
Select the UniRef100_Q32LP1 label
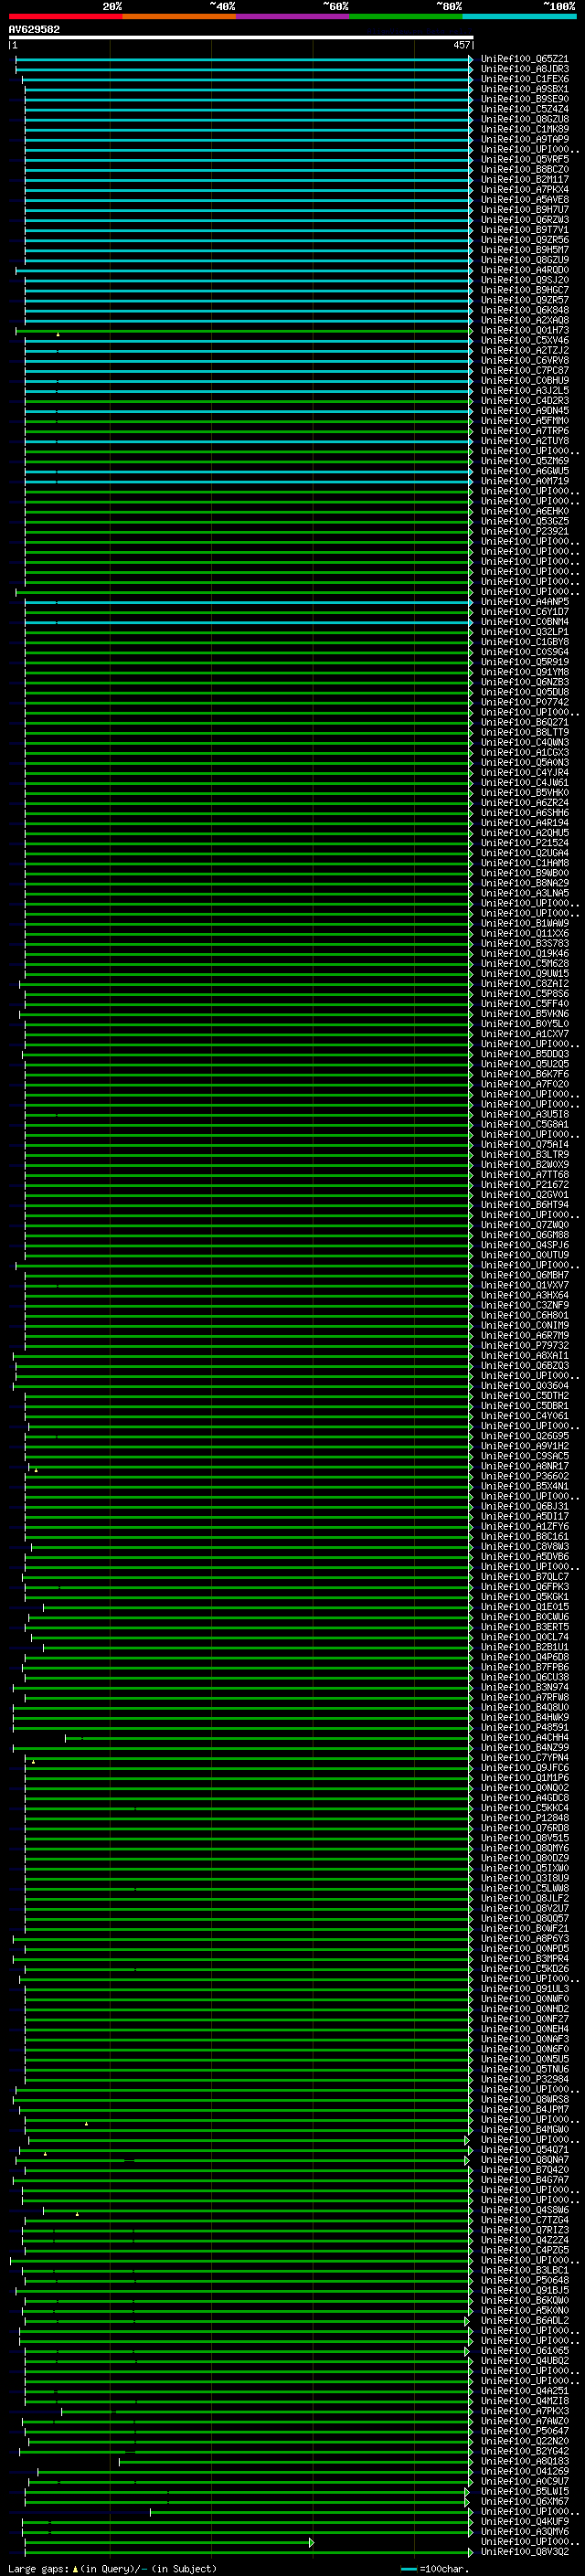tap(524, 632)
